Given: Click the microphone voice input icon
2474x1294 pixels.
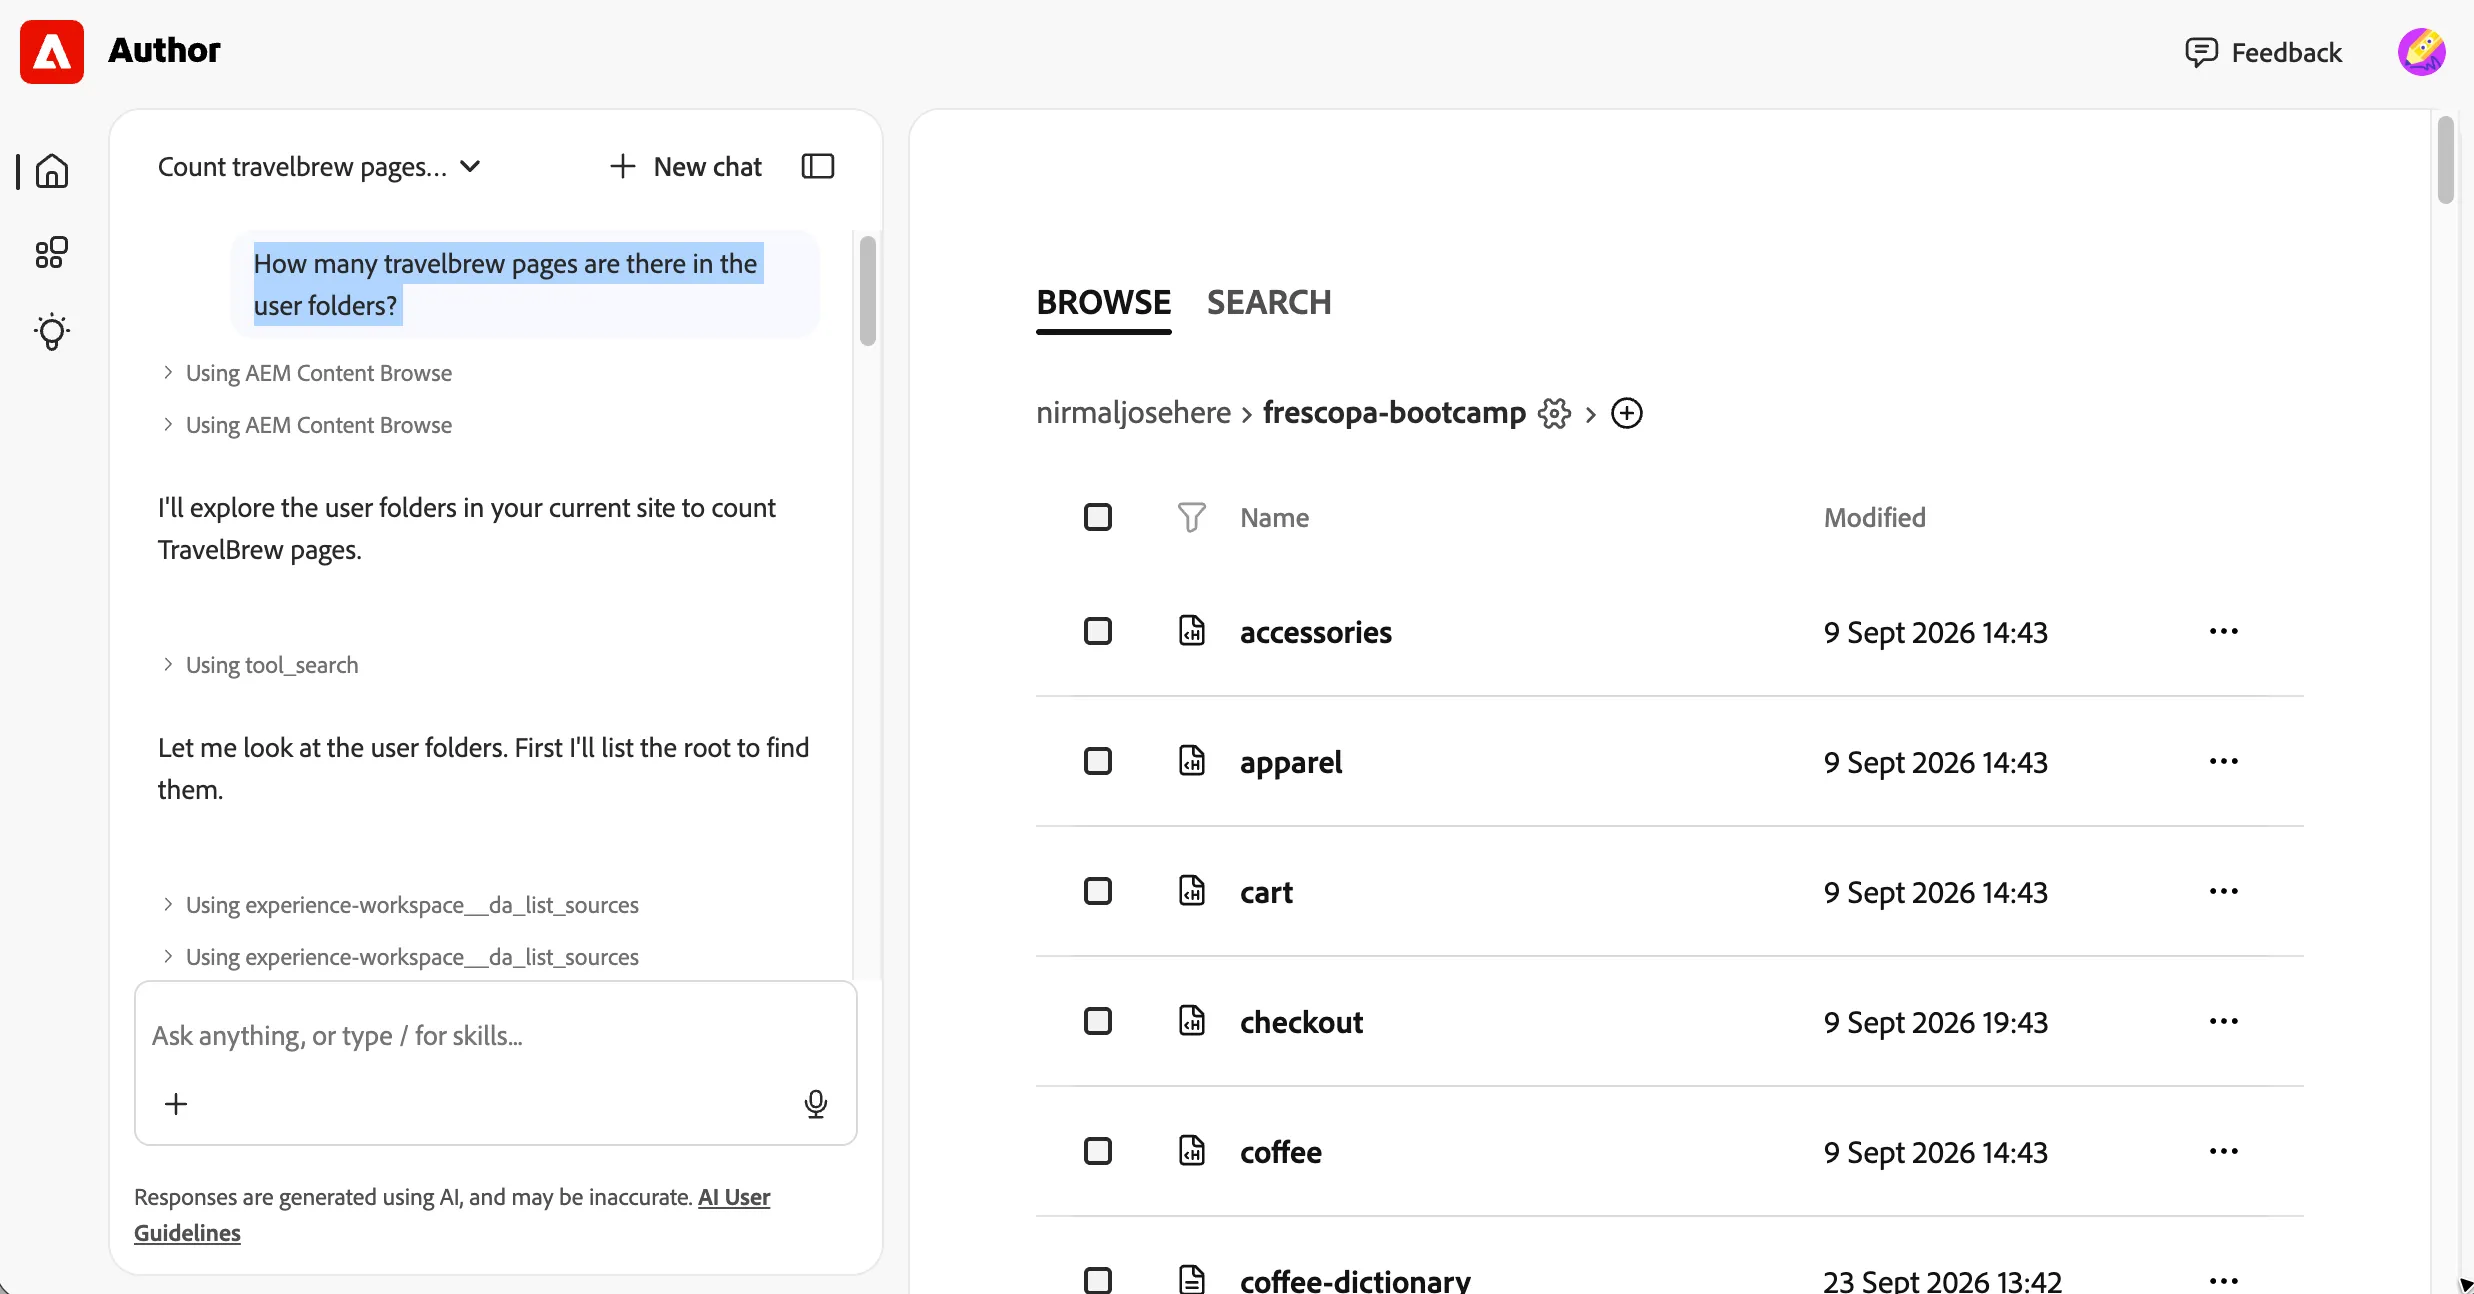Looking at the screenshot, I should [816, 1104].
